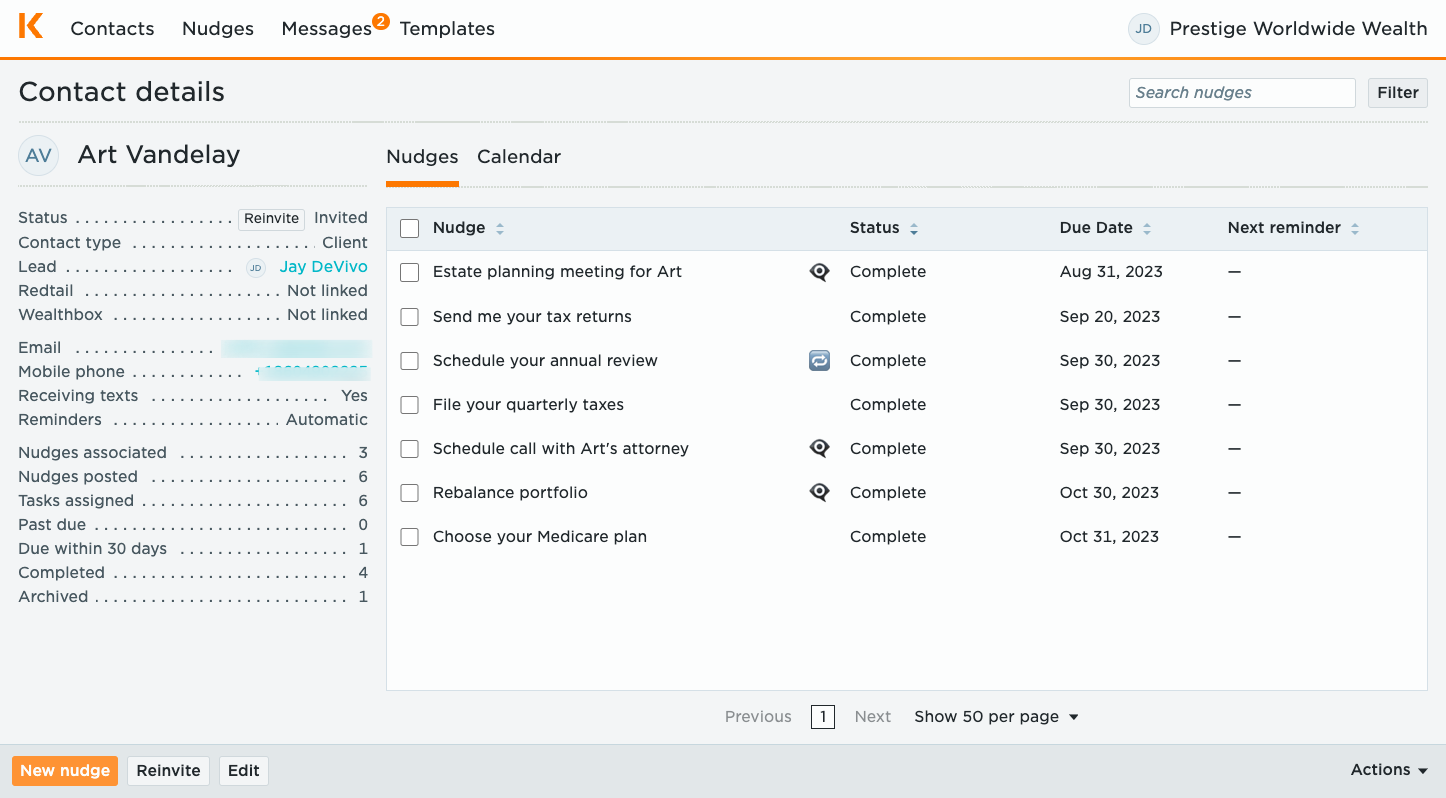Click the eye icon on Estate planning meeting row

pyautogui.click(x=819, y=272)
